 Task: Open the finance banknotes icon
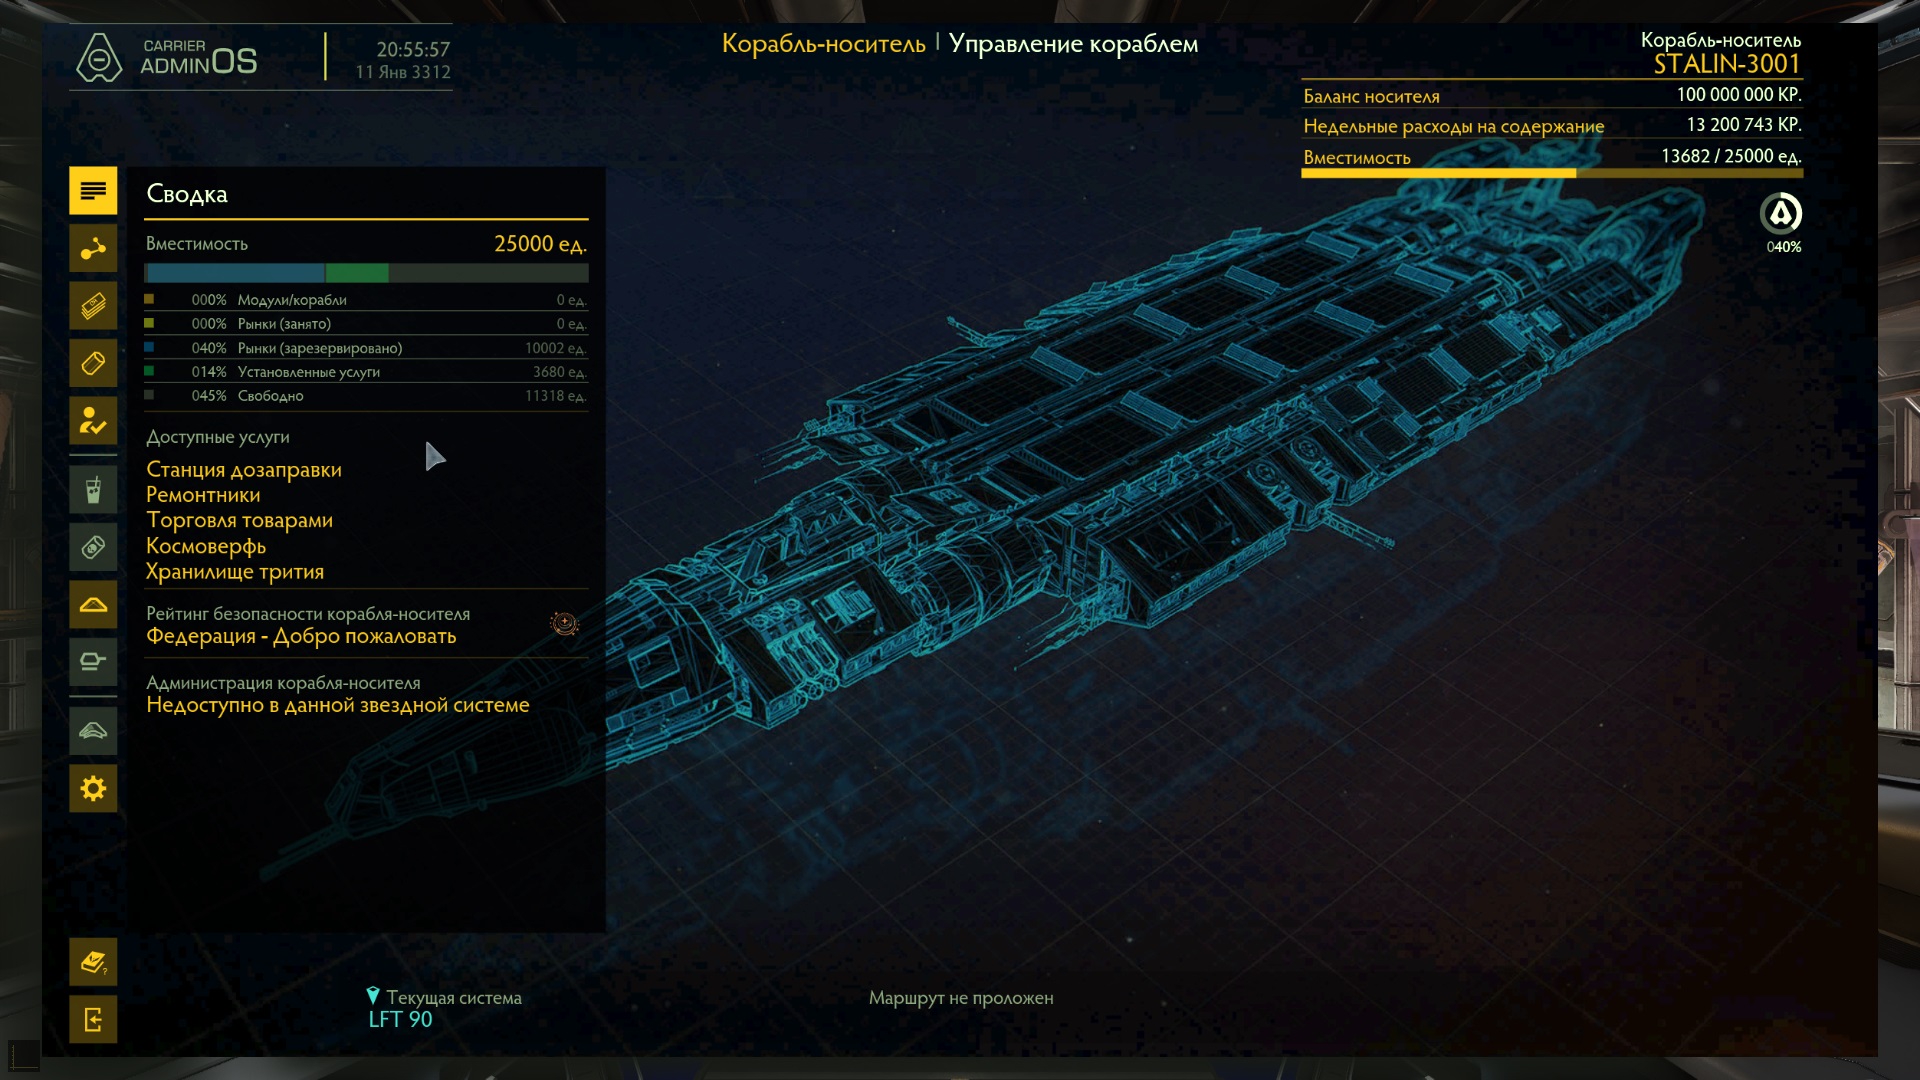click(x=93, y=306)
